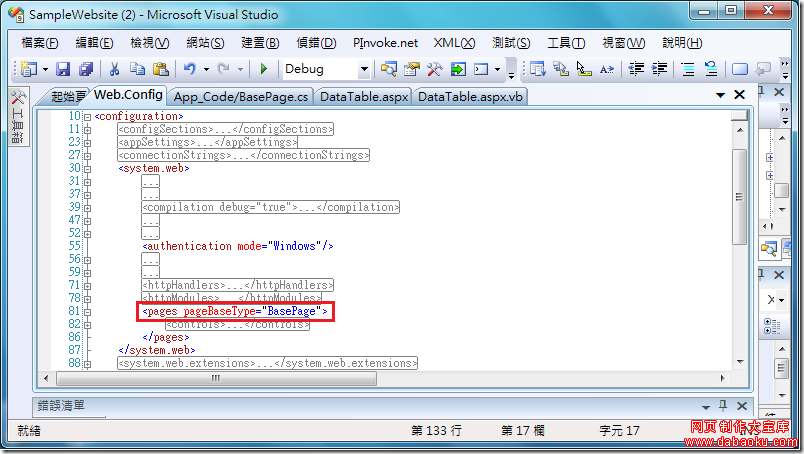Open the 偵錯(D) menu
Viewport: 804px width, 454px height.
point(316,43)
